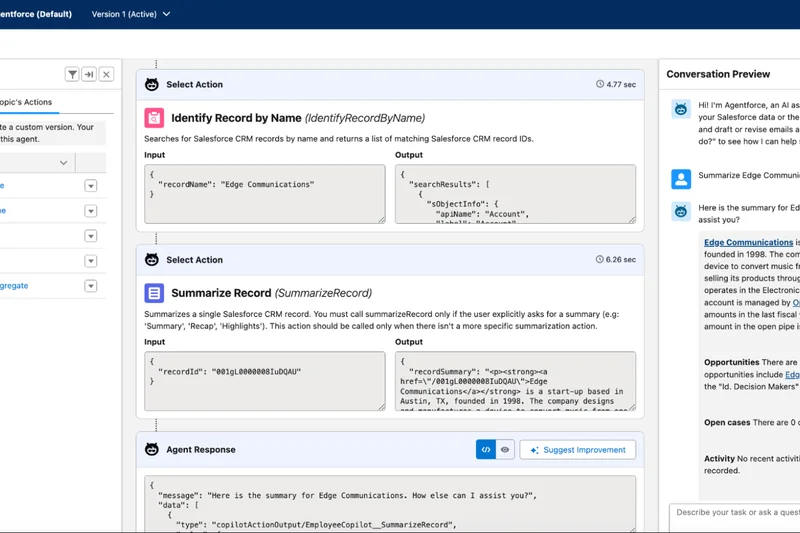Switch Agent Response to preview eye view
The image size is (800, 533).
pyautogui.click(x=505, y=449)
